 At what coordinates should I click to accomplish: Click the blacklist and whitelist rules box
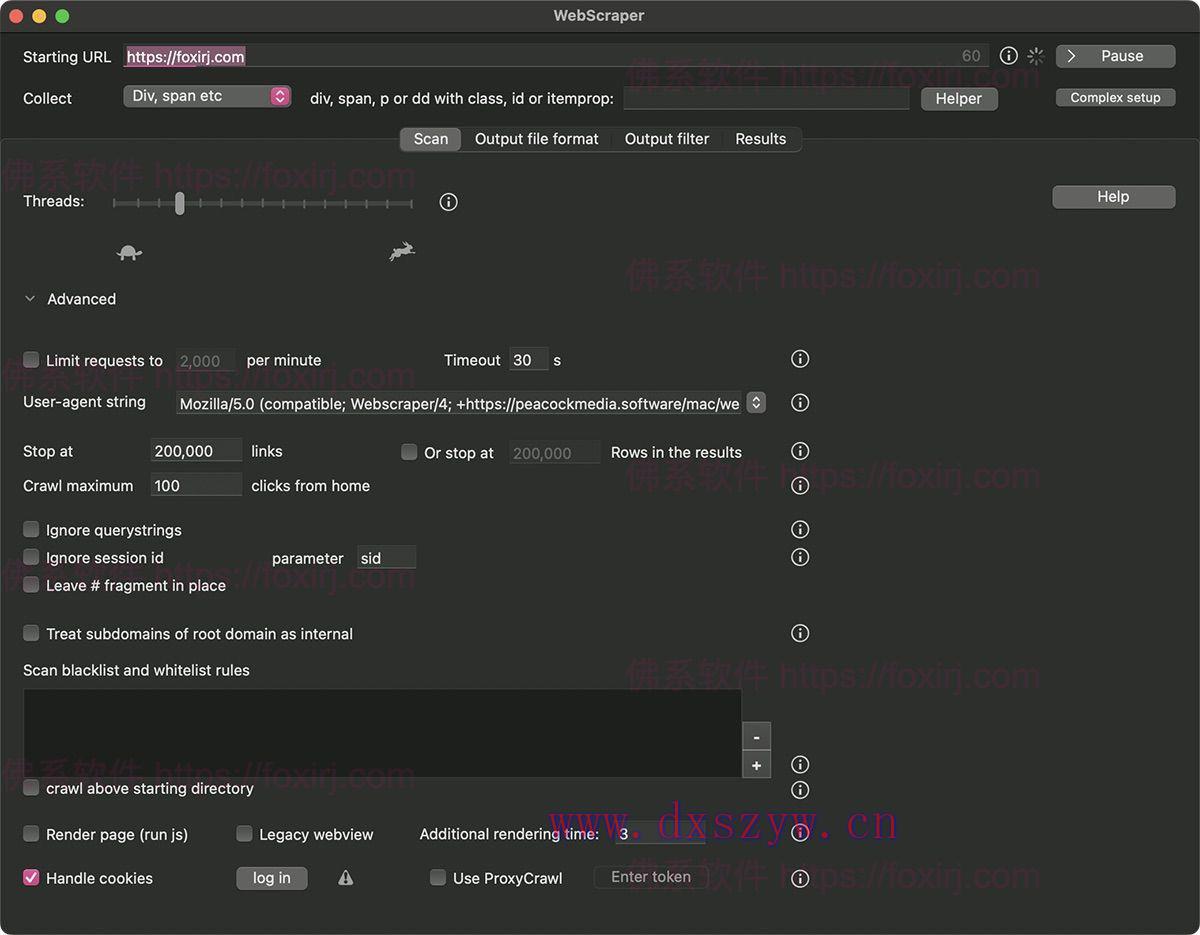click(382, 733)
